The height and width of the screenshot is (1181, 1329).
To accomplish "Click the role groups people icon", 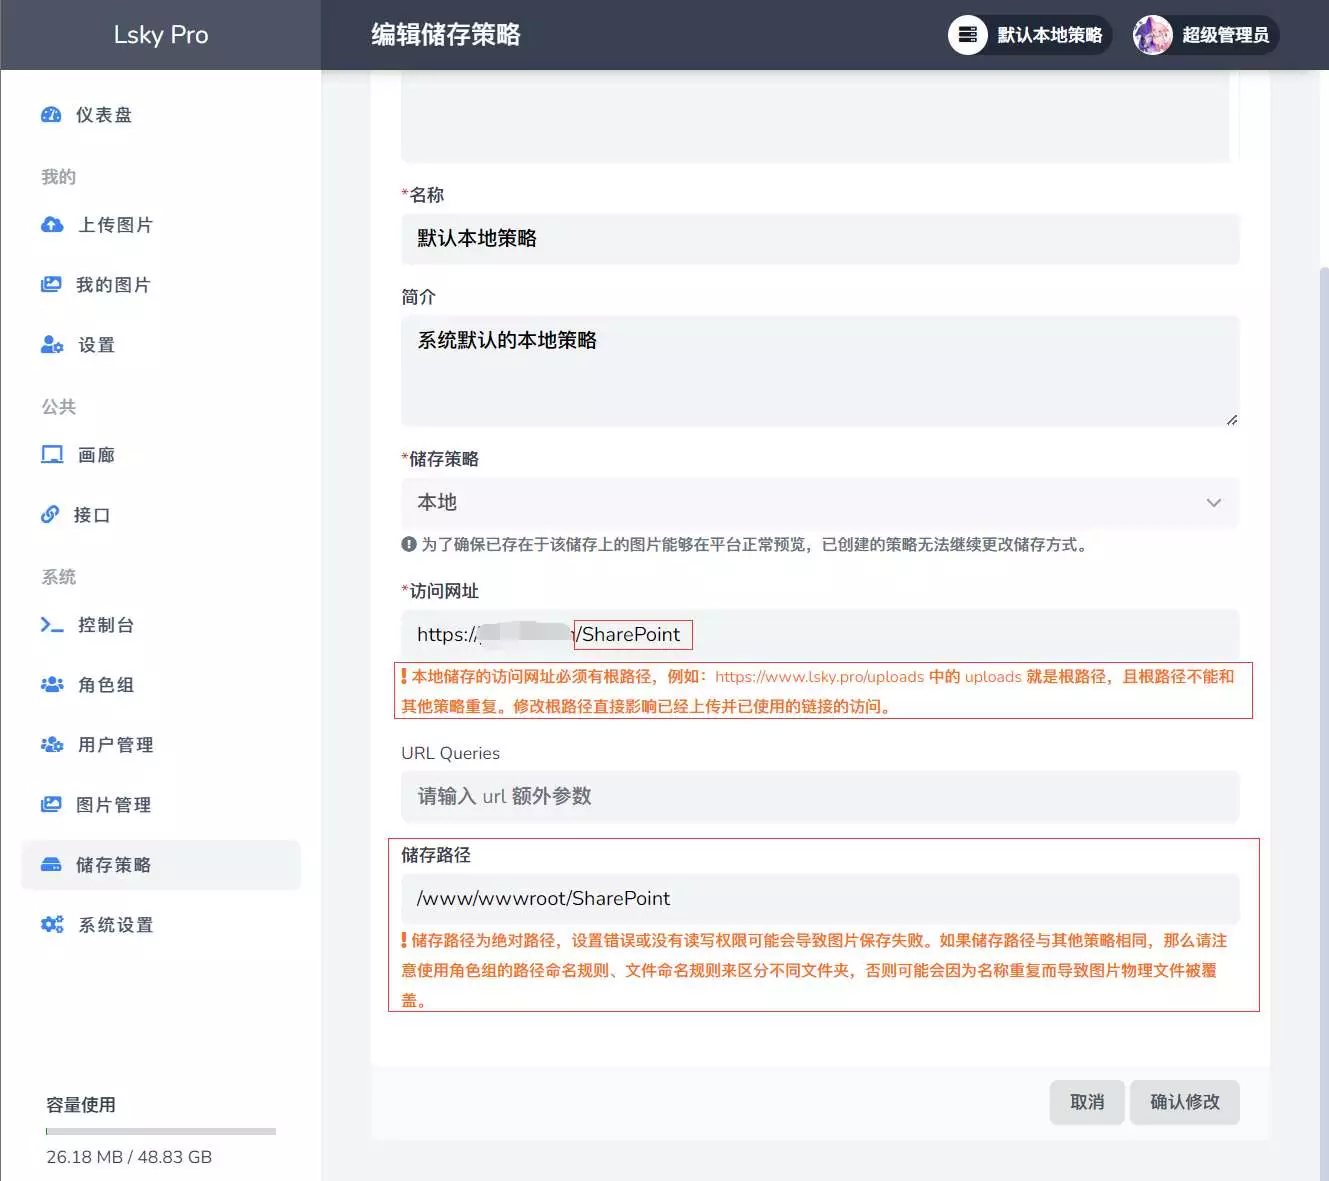I will 52,685.
